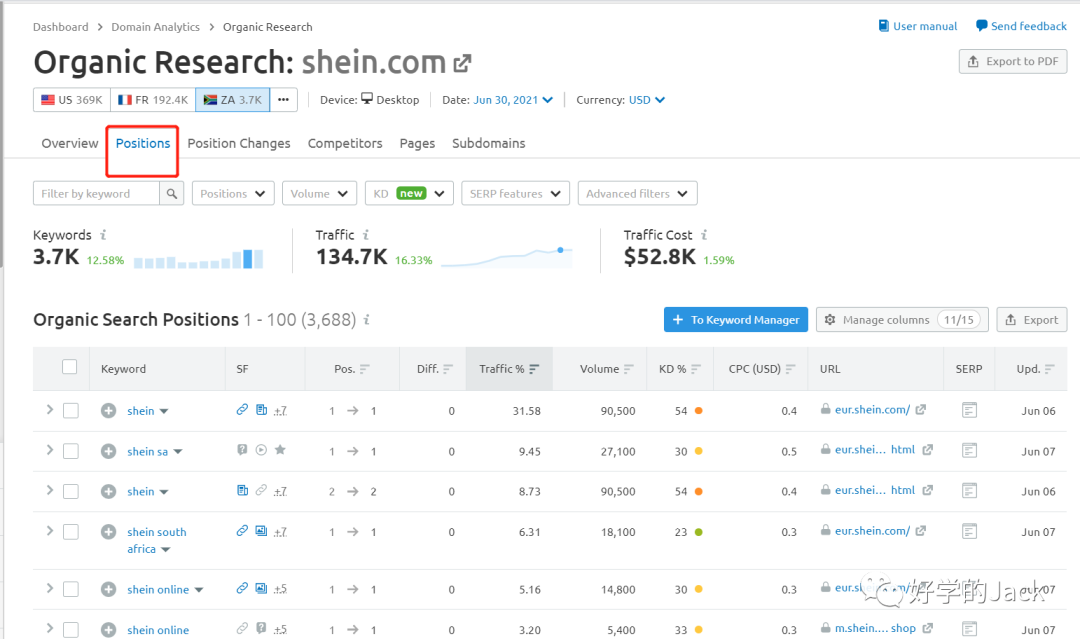Sort by KD % column sort icon
The height and width of the screenshot is (639, 1080).
696,369
